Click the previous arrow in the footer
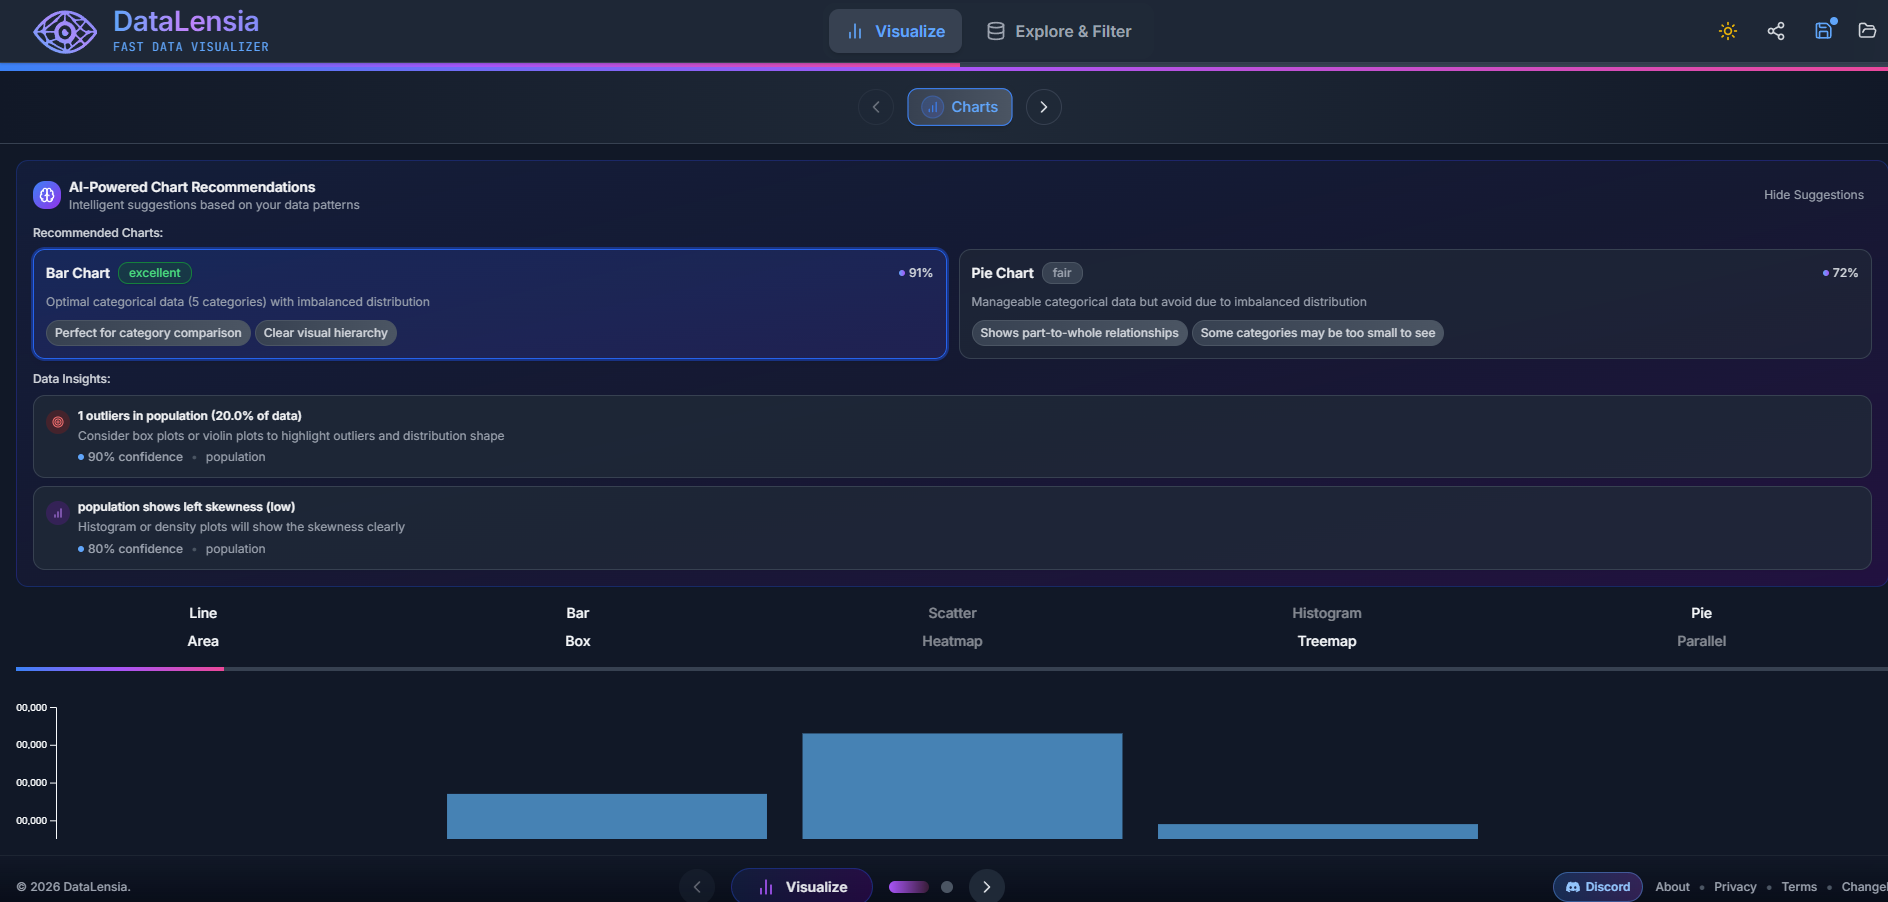Screen dimensions: 1888x902 [x=697, y=887]
